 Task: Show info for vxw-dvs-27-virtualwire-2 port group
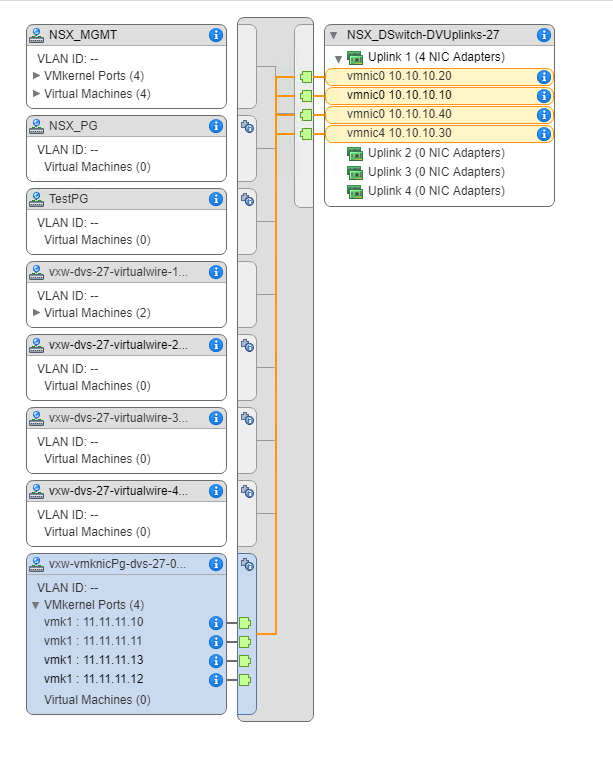coord(216,345)
